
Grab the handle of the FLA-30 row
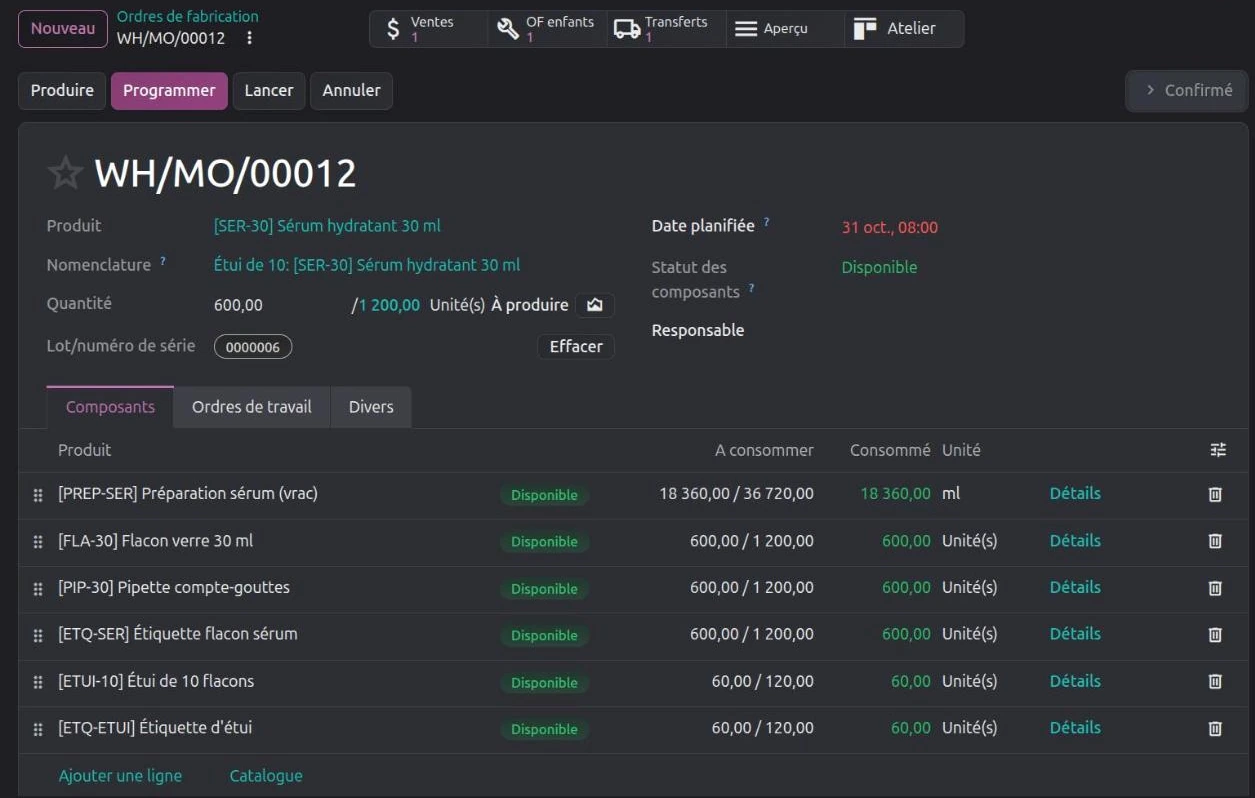(38, 542)
